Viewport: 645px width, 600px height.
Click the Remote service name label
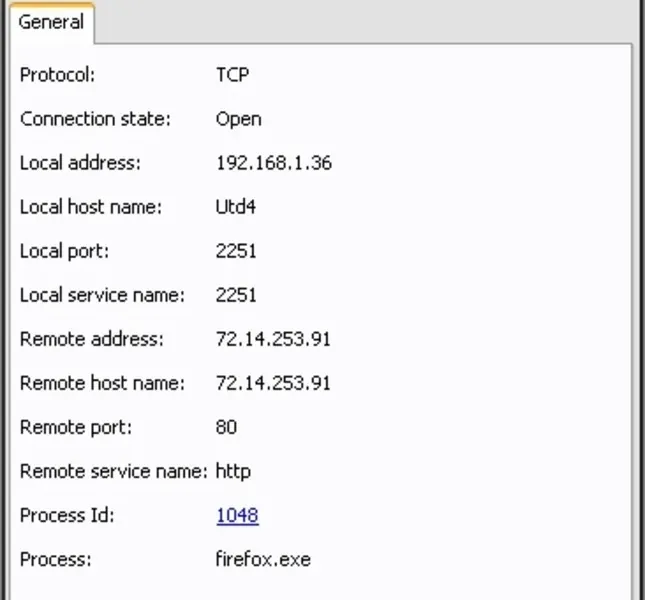click(113, 471)
